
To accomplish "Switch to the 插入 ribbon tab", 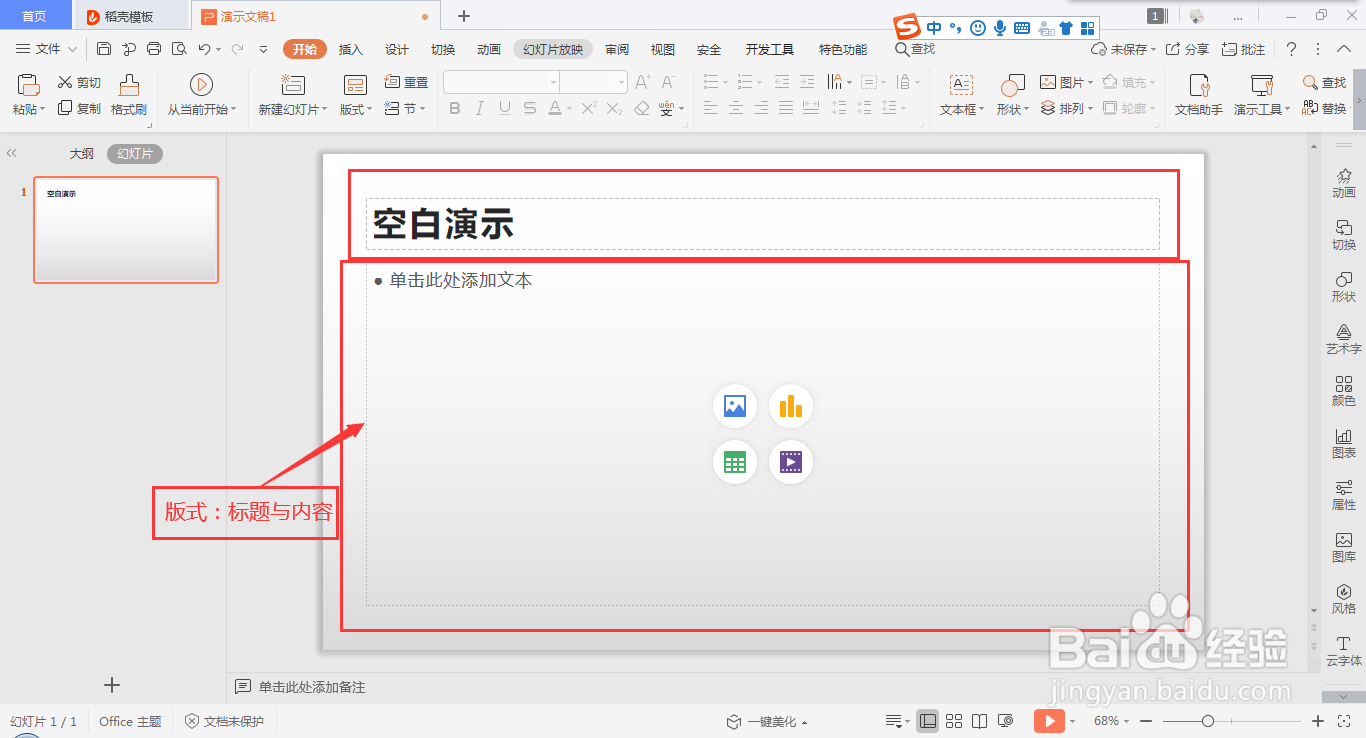I will [350, 48].
